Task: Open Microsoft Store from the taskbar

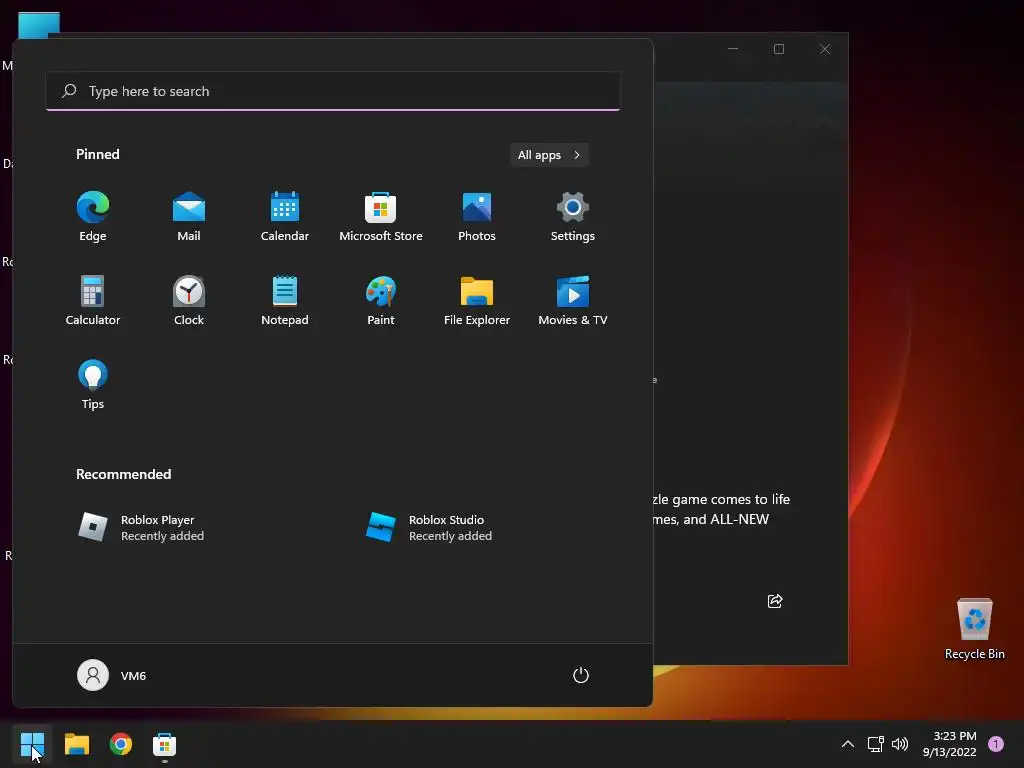Action: point(165,744)
